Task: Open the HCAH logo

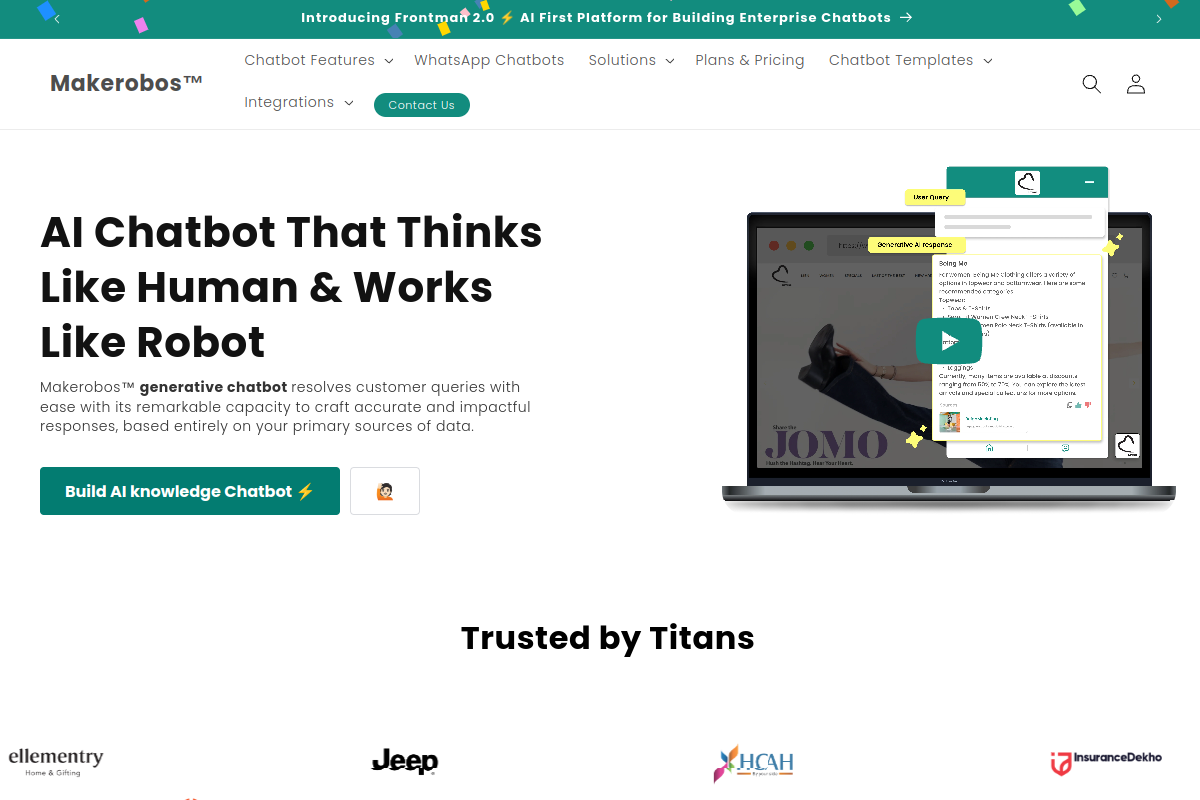Action: (754, 763)
